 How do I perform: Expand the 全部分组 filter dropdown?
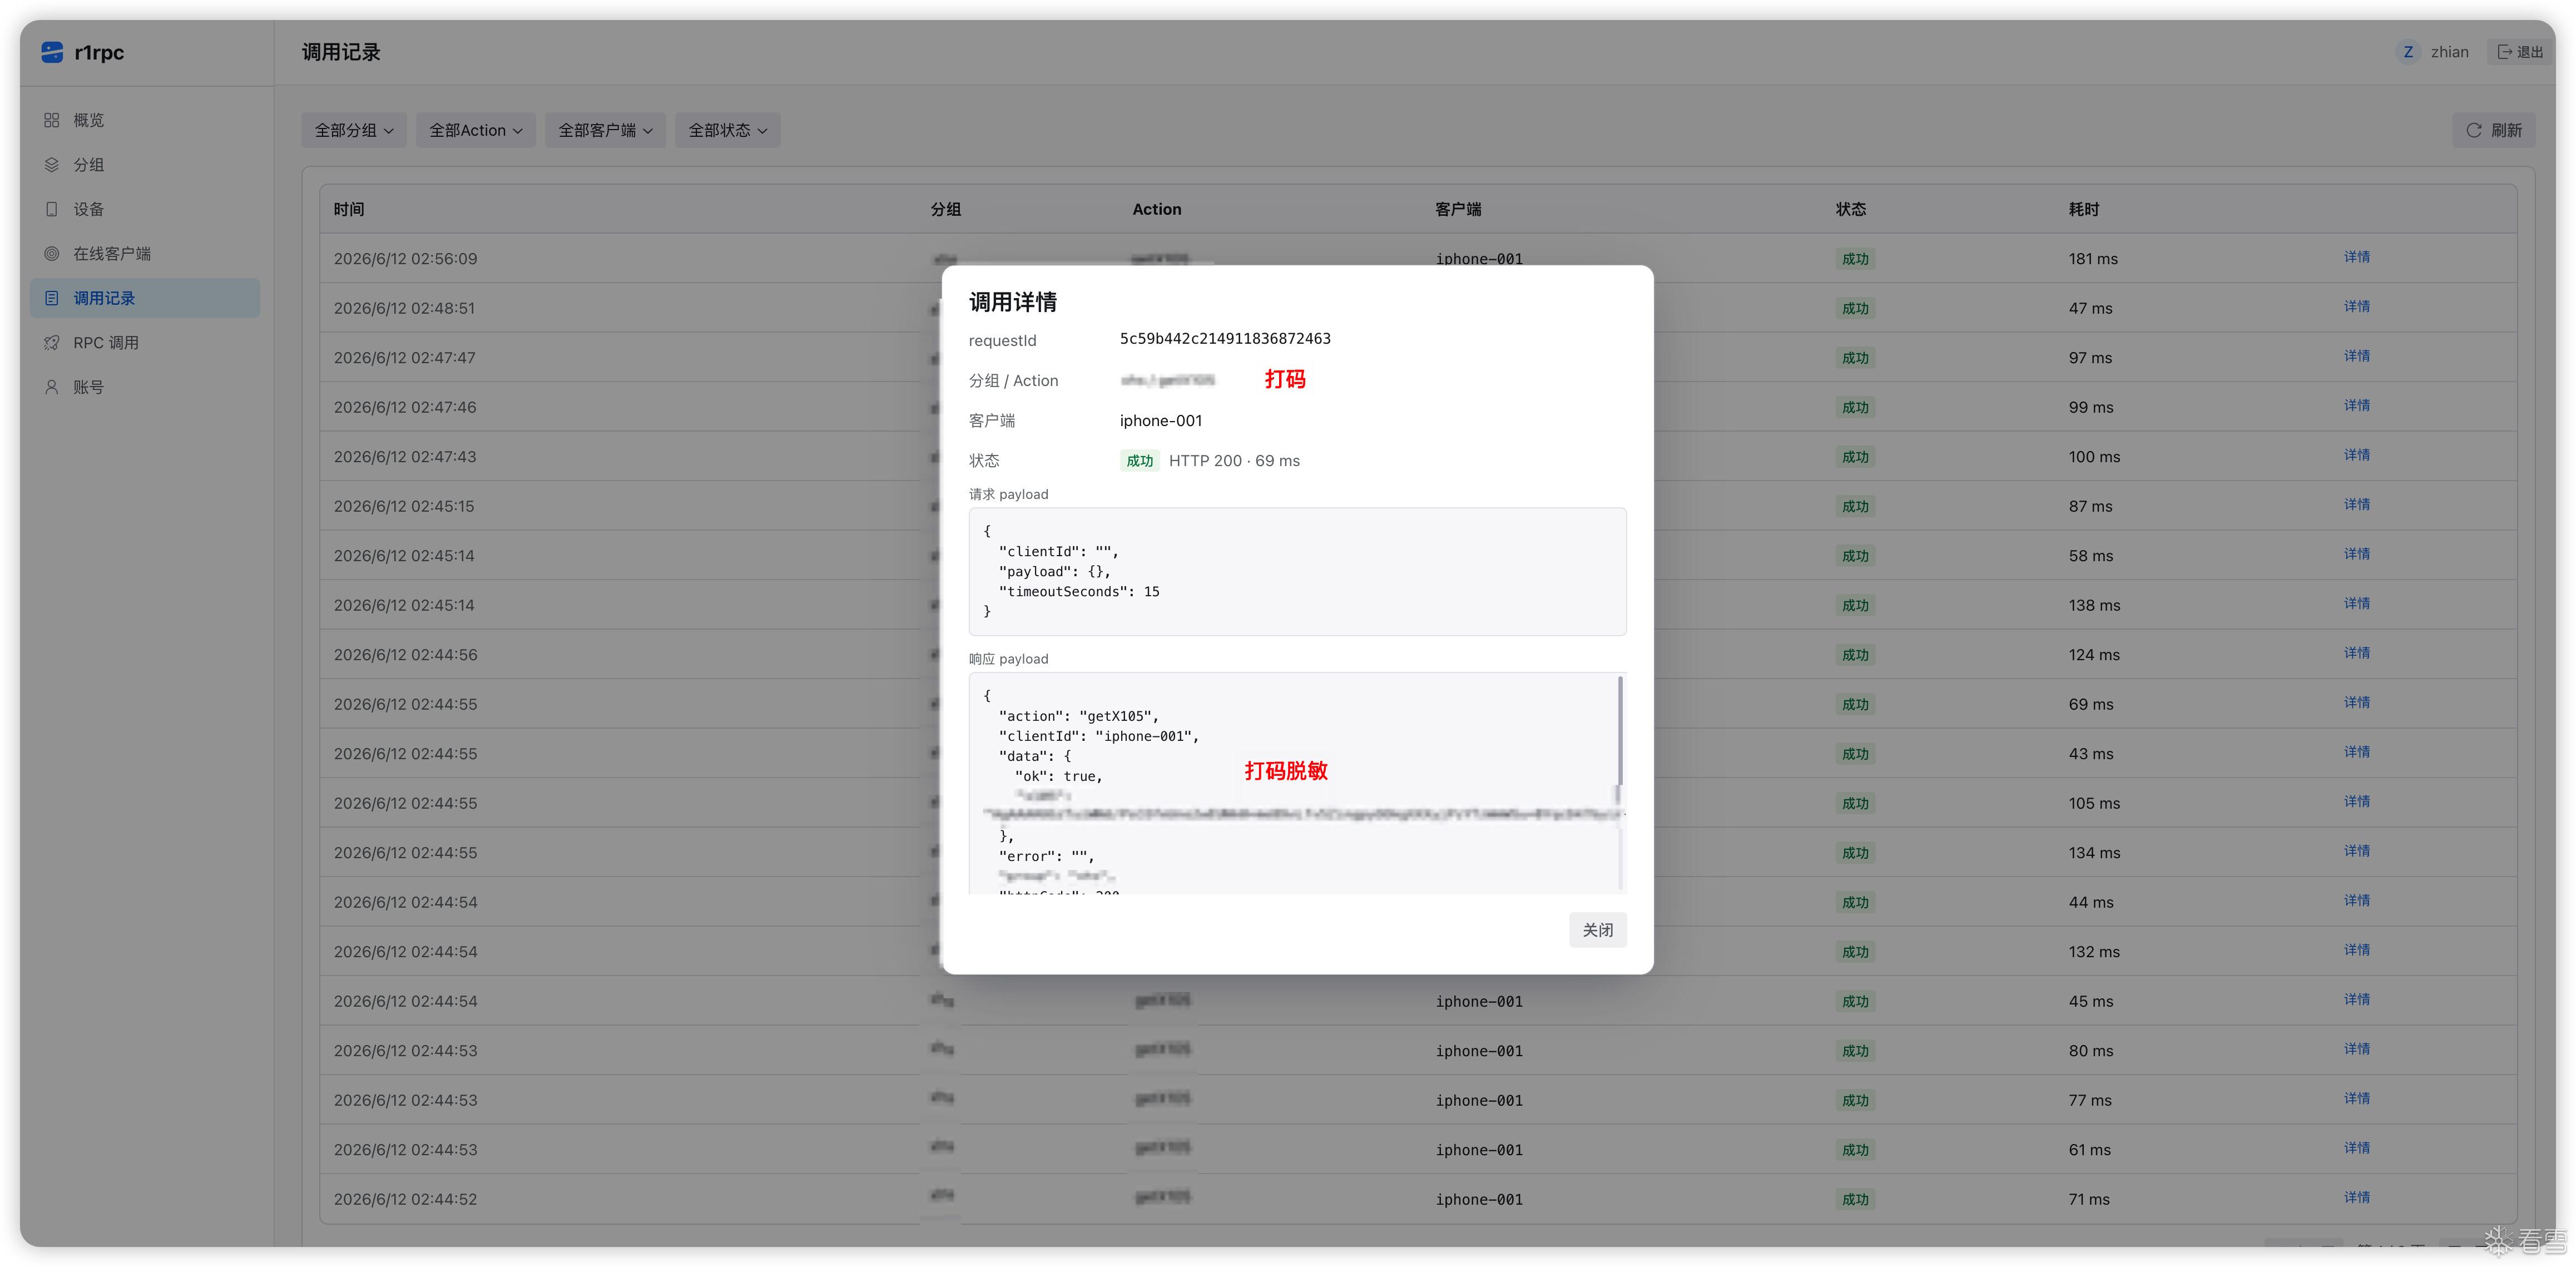[354, 130]
